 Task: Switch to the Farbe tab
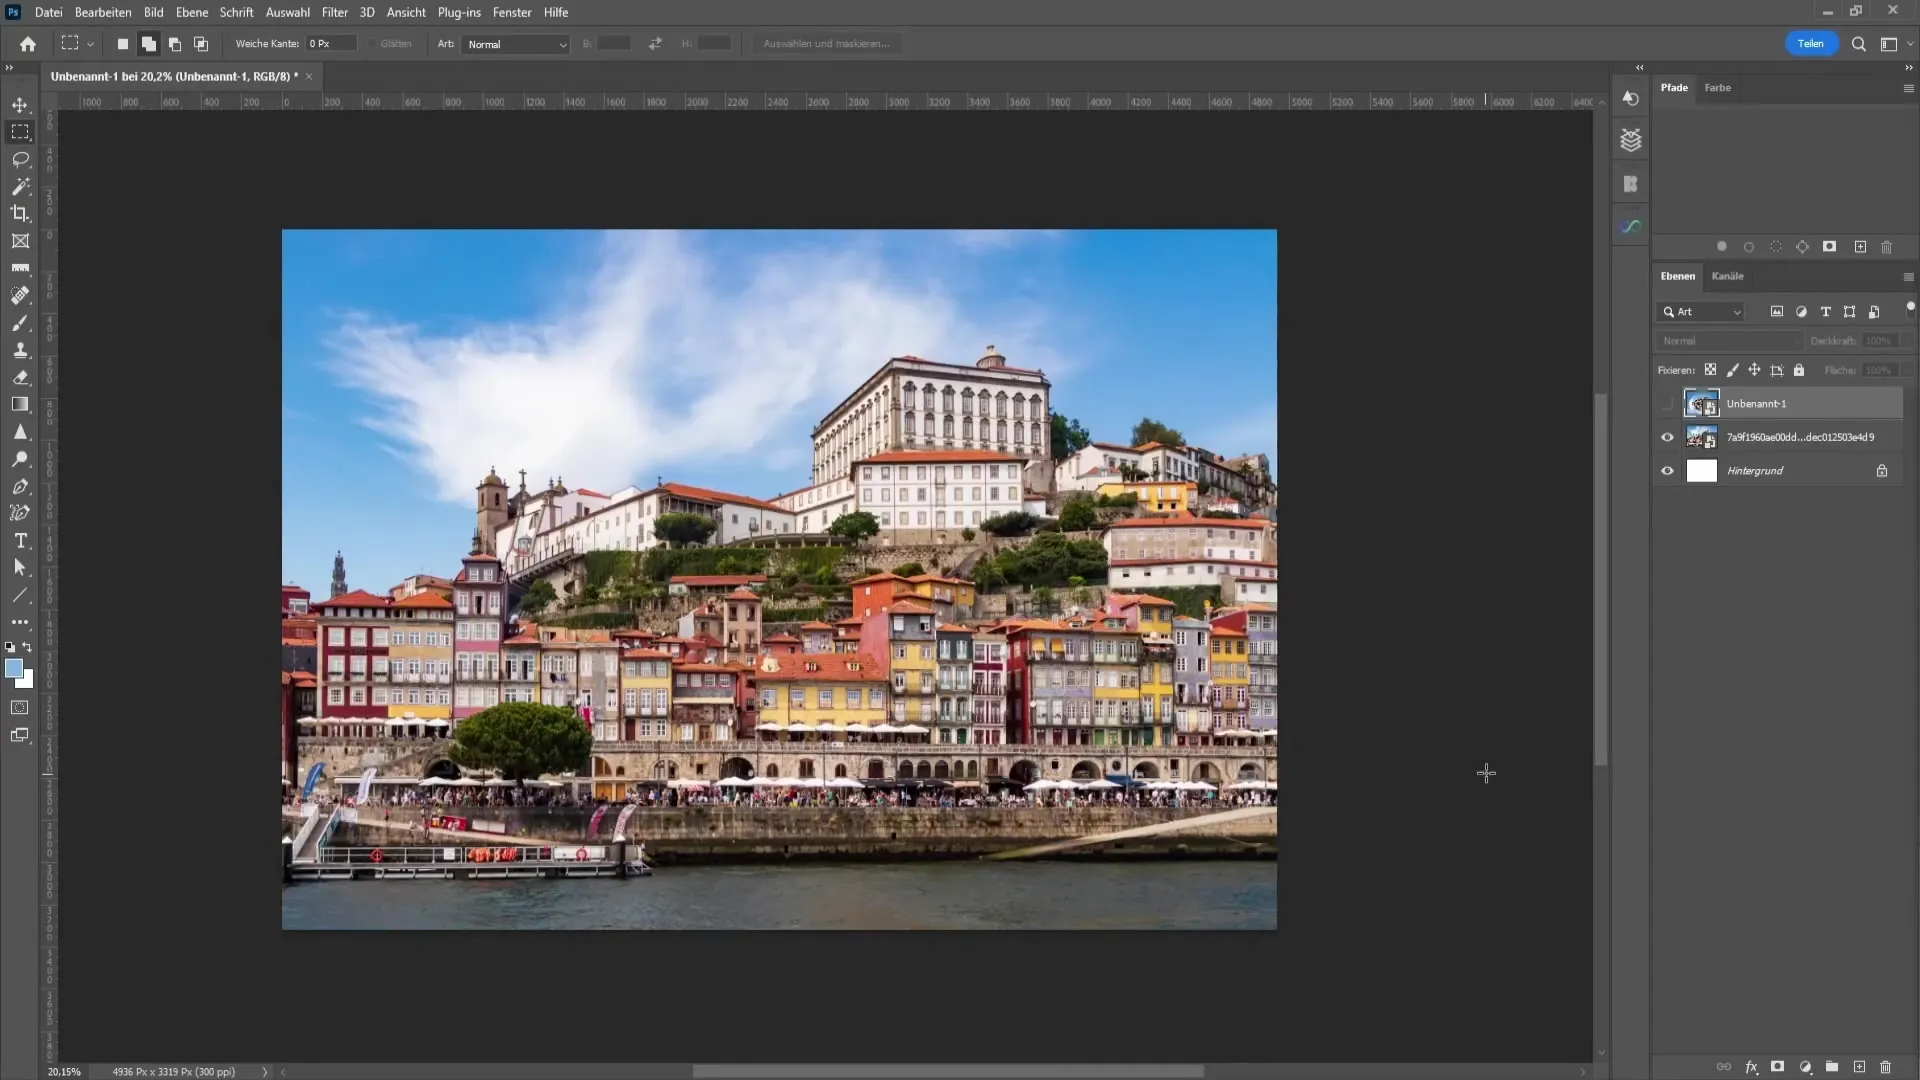[x=1717, y=88]
